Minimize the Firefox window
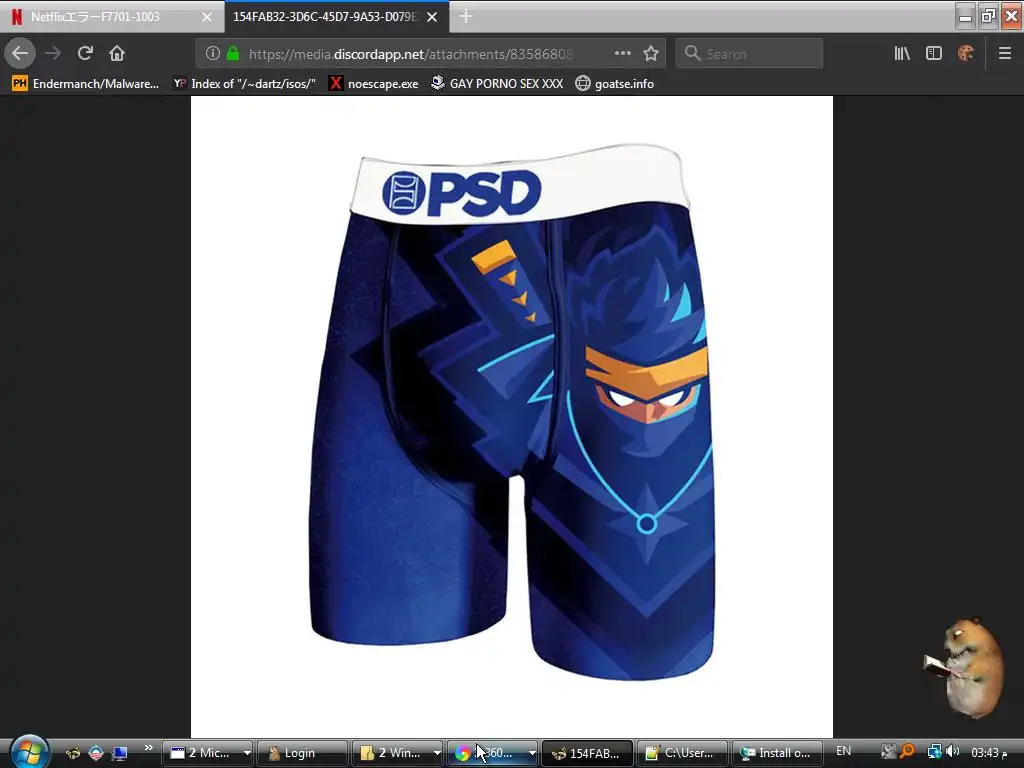1024x768 pixels. tap(965, 16)
